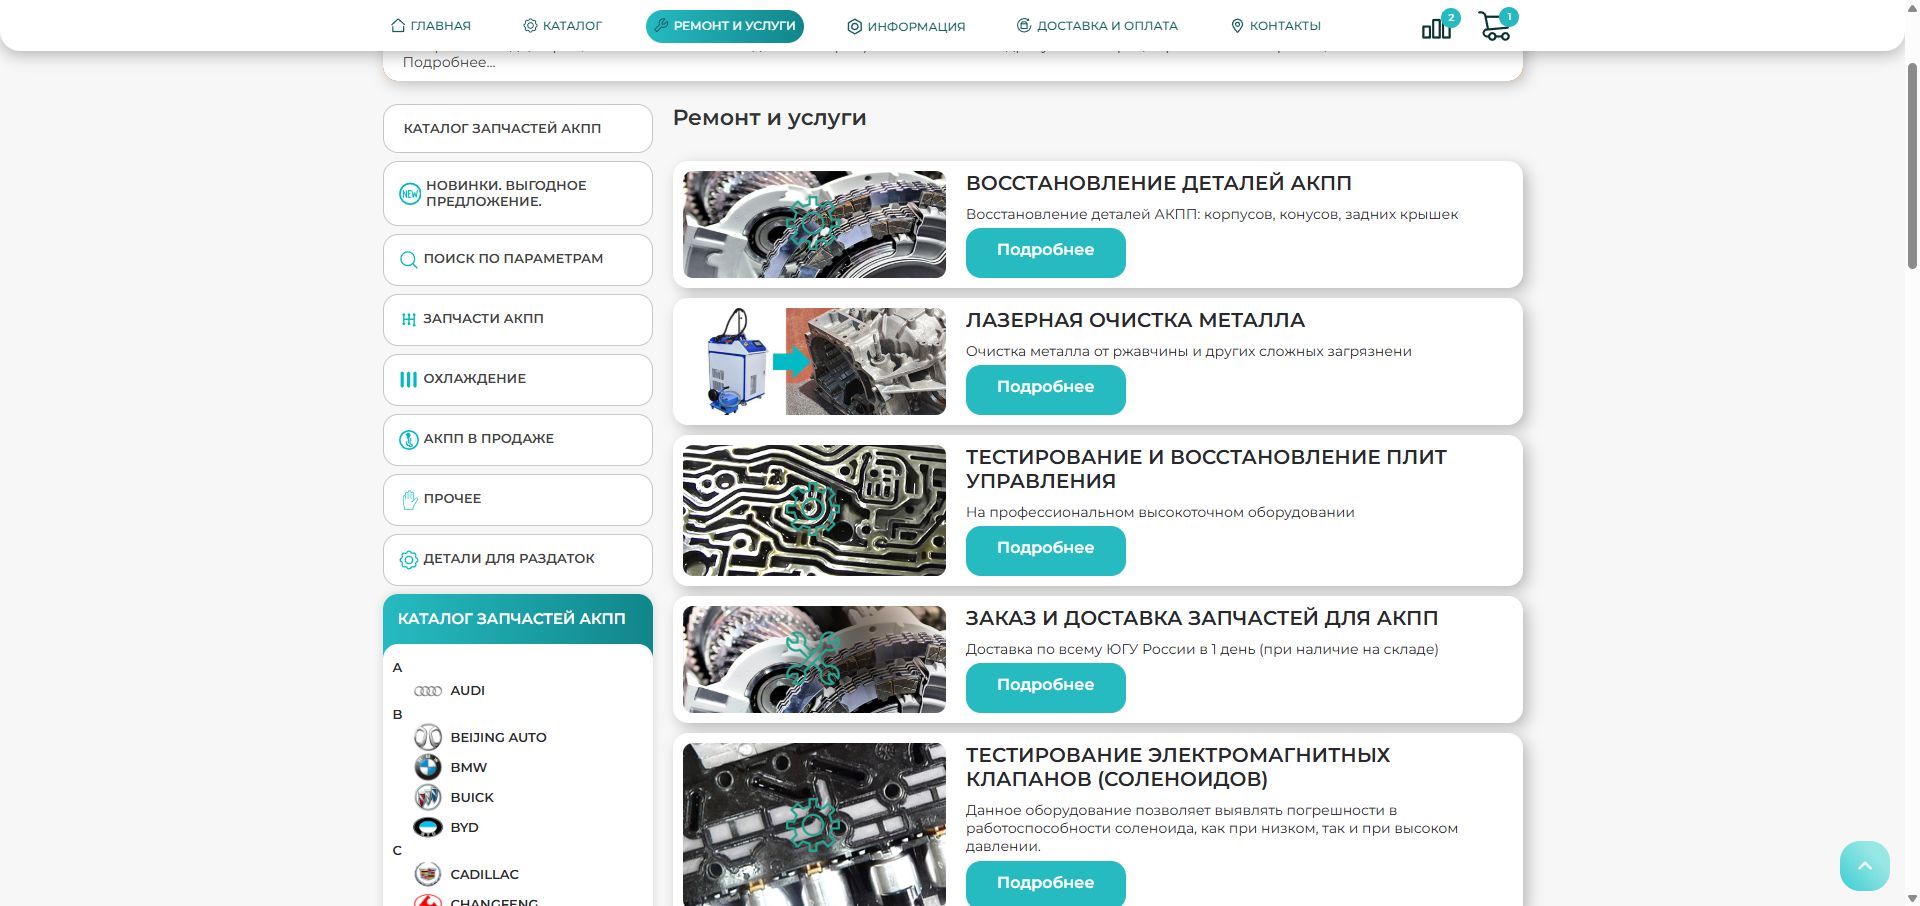Click the magnifier icon in Поиск по параметрам

[408, 260]
